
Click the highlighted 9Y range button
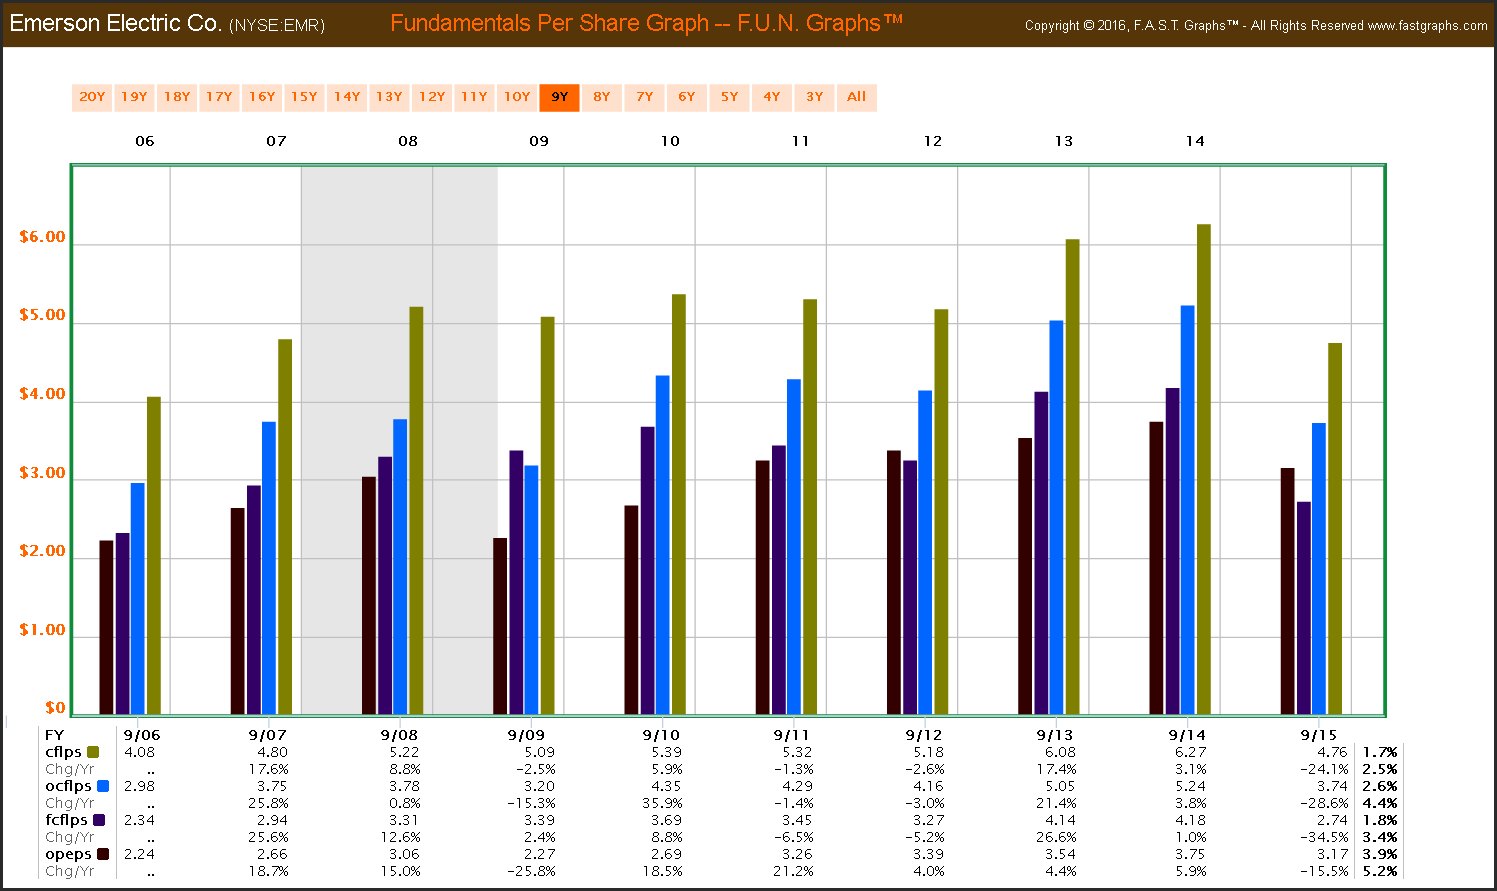click(559, 97)
